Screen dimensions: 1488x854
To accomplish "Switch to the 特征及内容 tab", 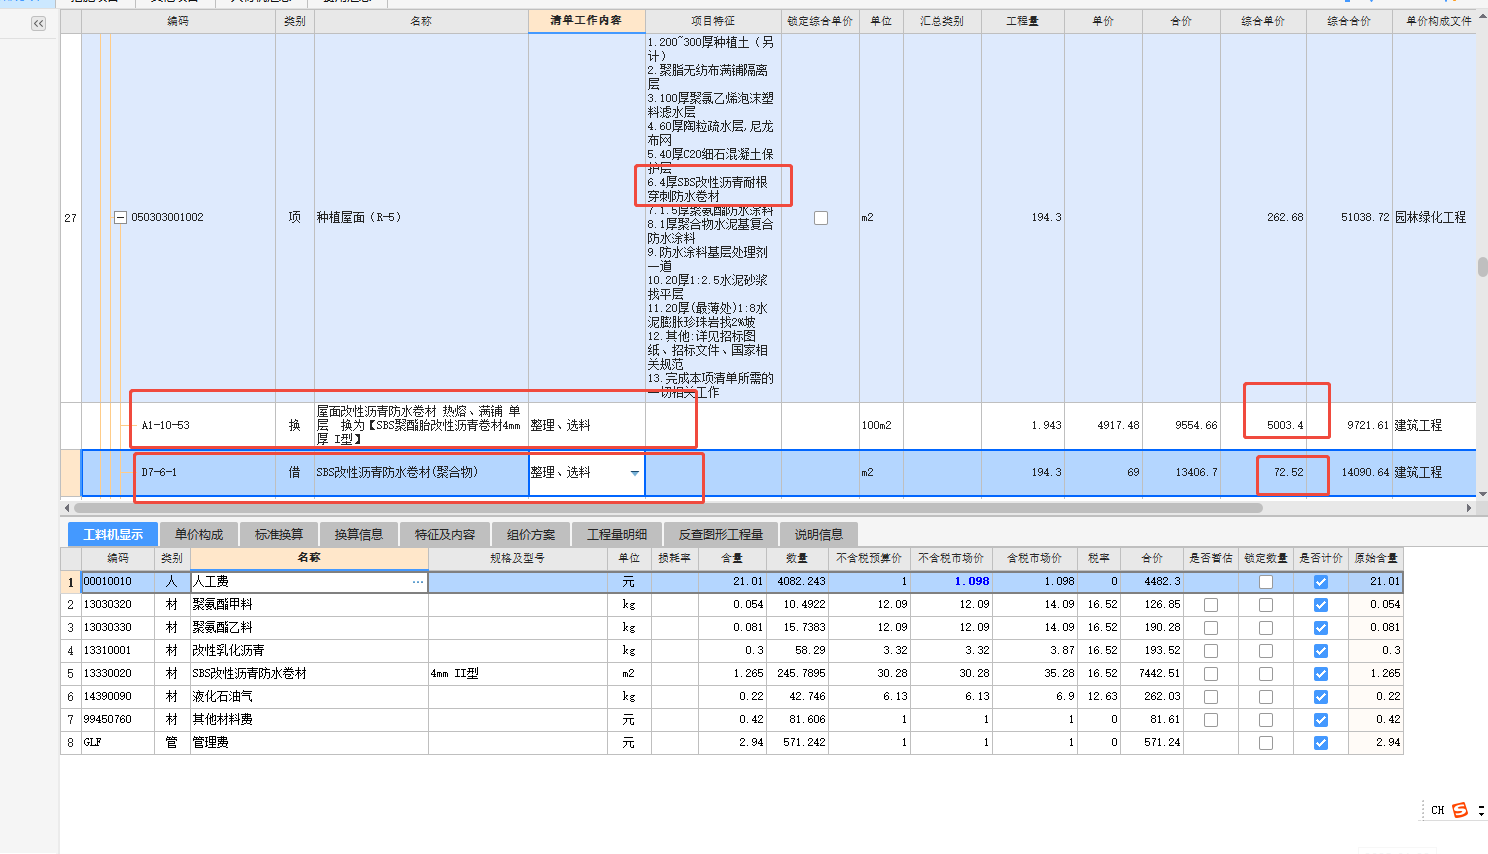I will 445,535.
